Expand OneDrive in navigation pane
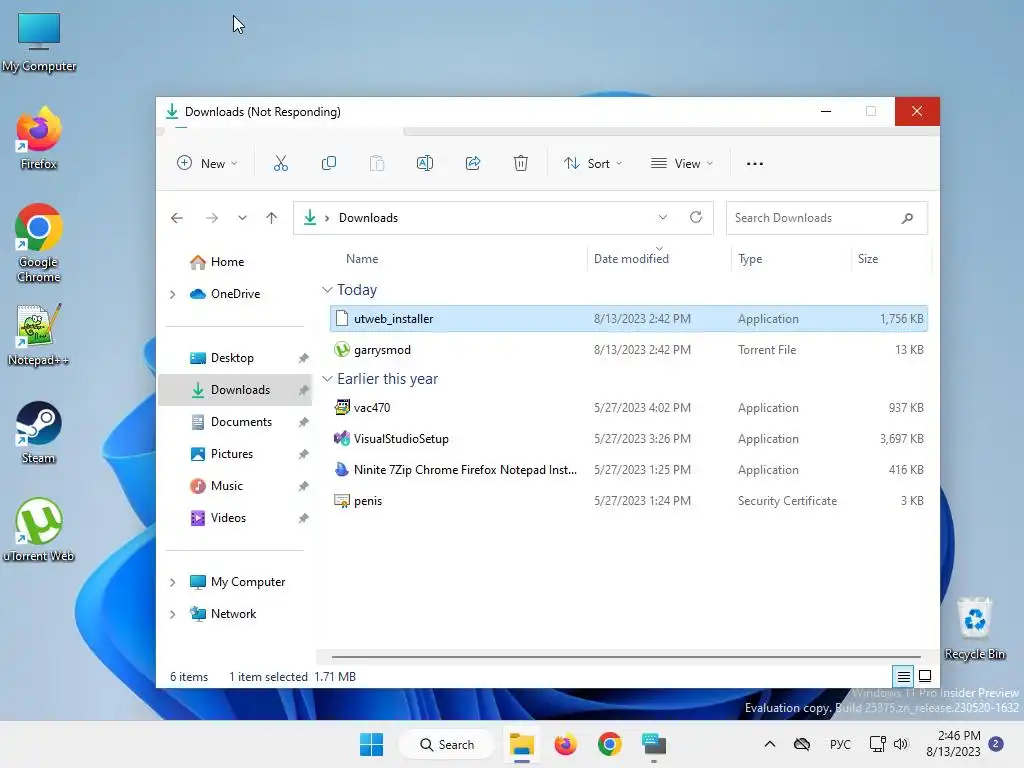Viewport: 1024px width, 768px height. [x=172, y=295]
